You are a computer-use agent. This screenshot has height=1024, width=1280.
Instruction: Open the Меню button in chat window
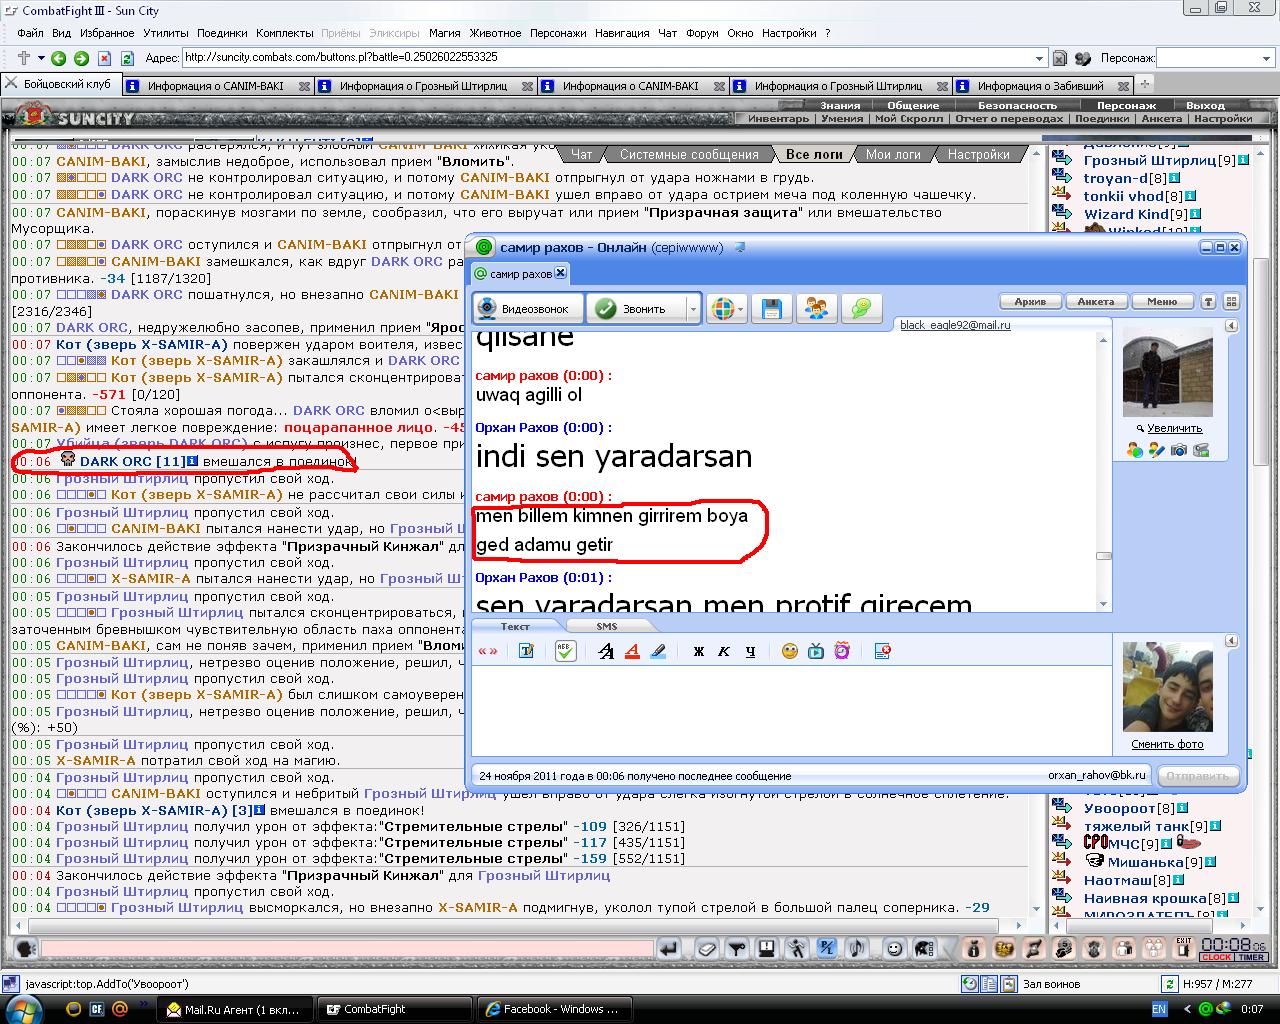coord(1162,301)
